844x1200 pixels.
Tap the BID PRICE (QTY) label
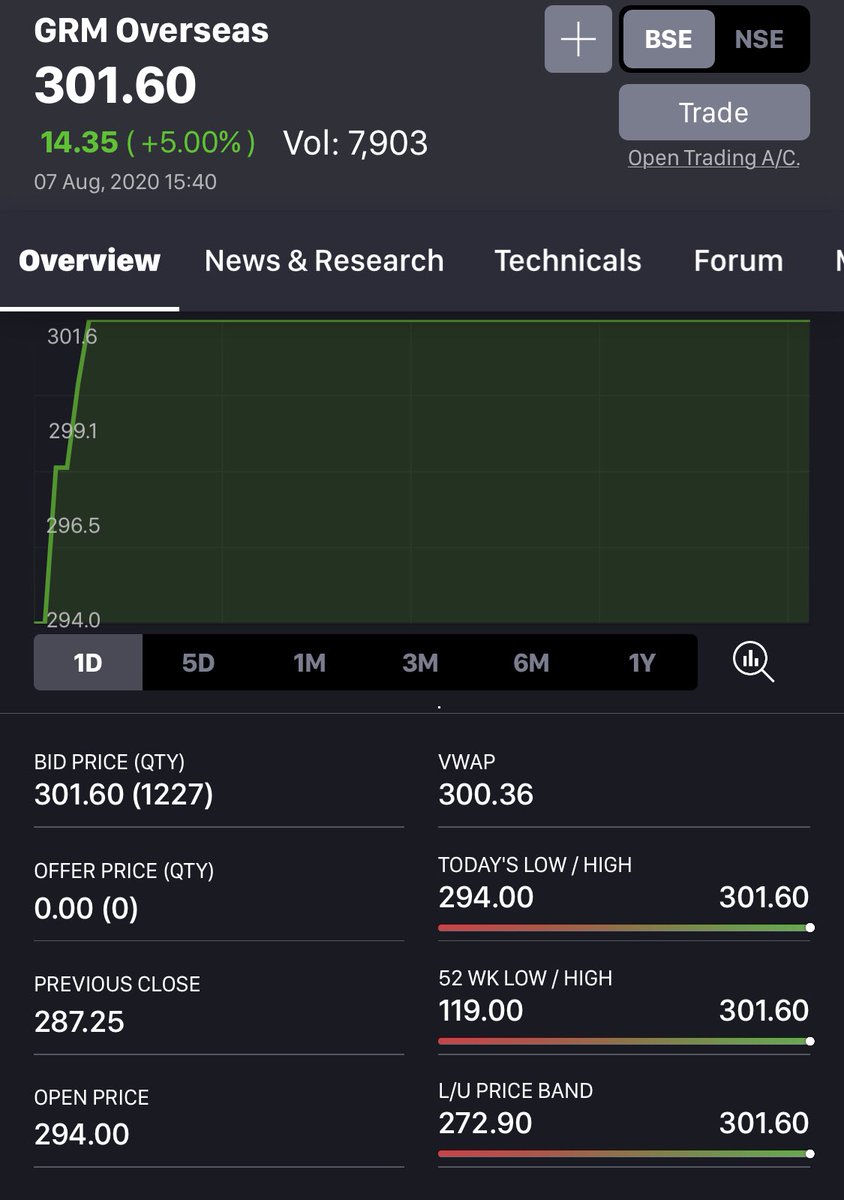click(x=109, y=762)
